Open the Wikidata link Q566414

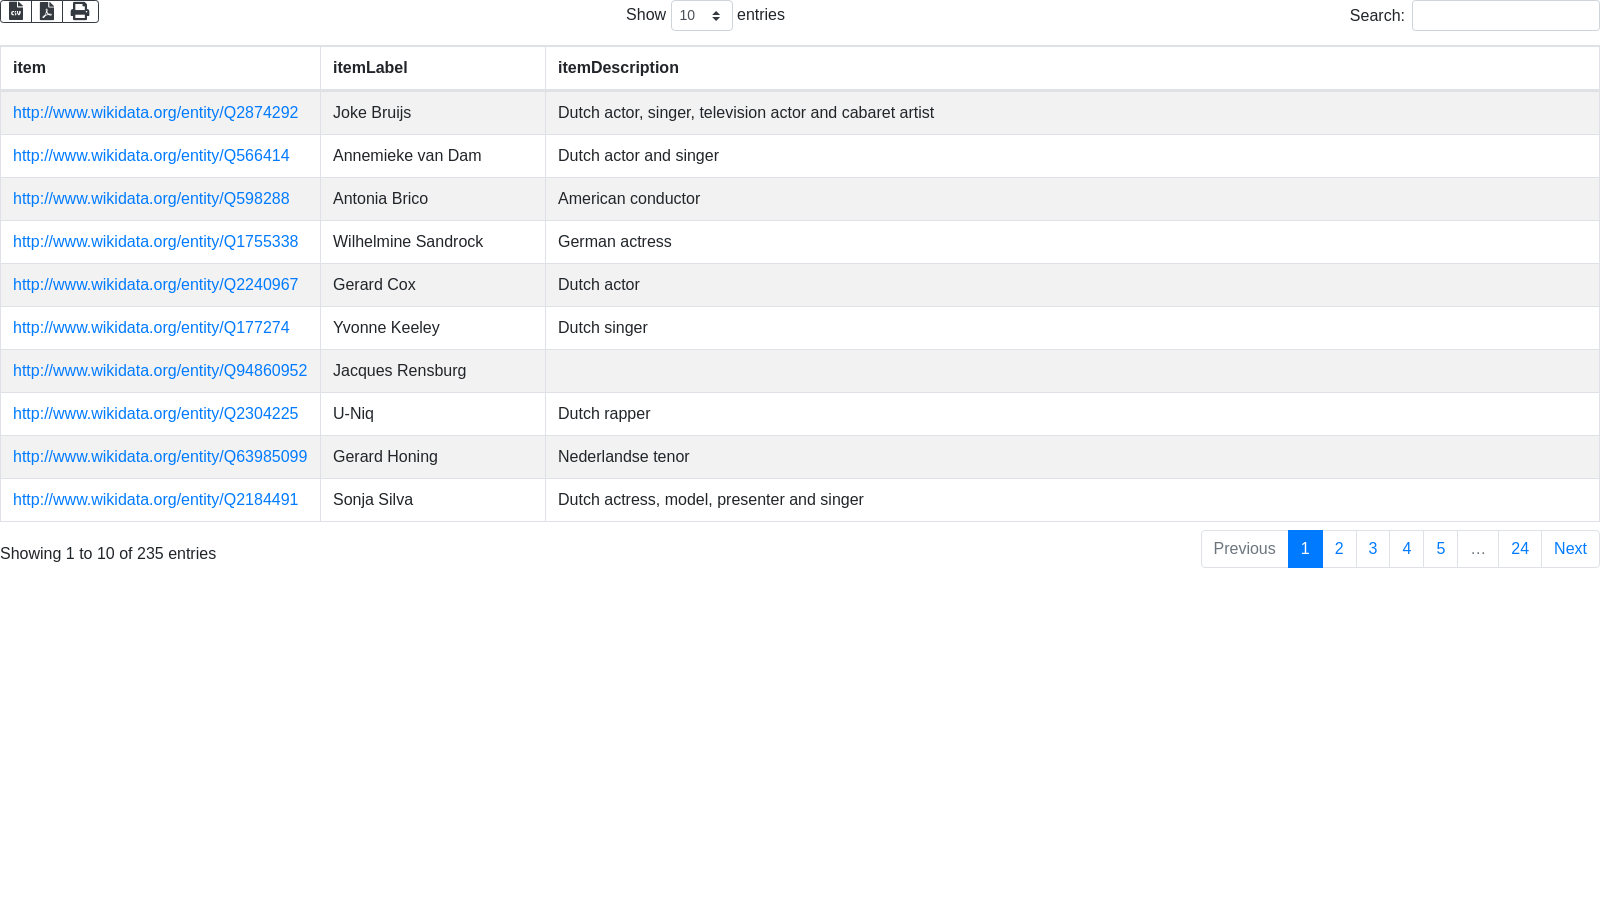151,156
